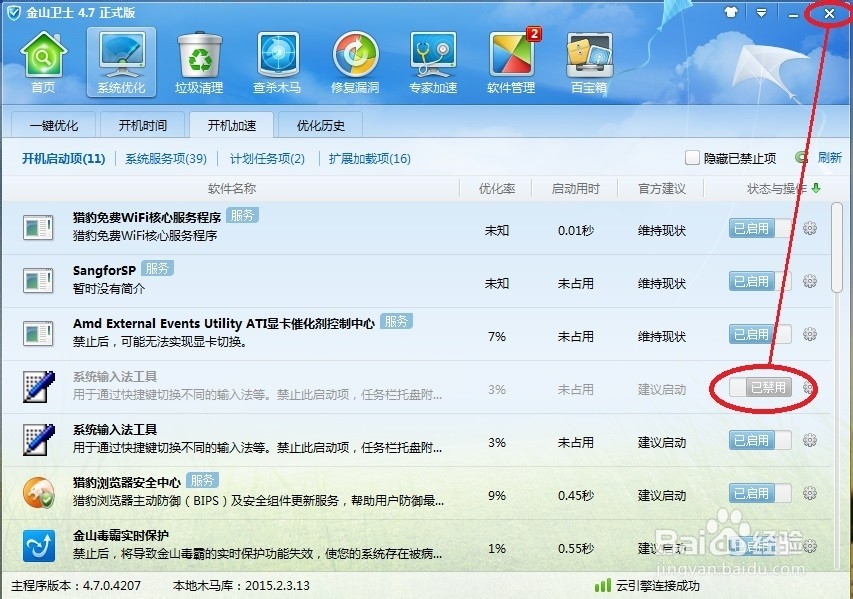
Task: Switch to the 开机加速 tab
Action: pos(232,125)
